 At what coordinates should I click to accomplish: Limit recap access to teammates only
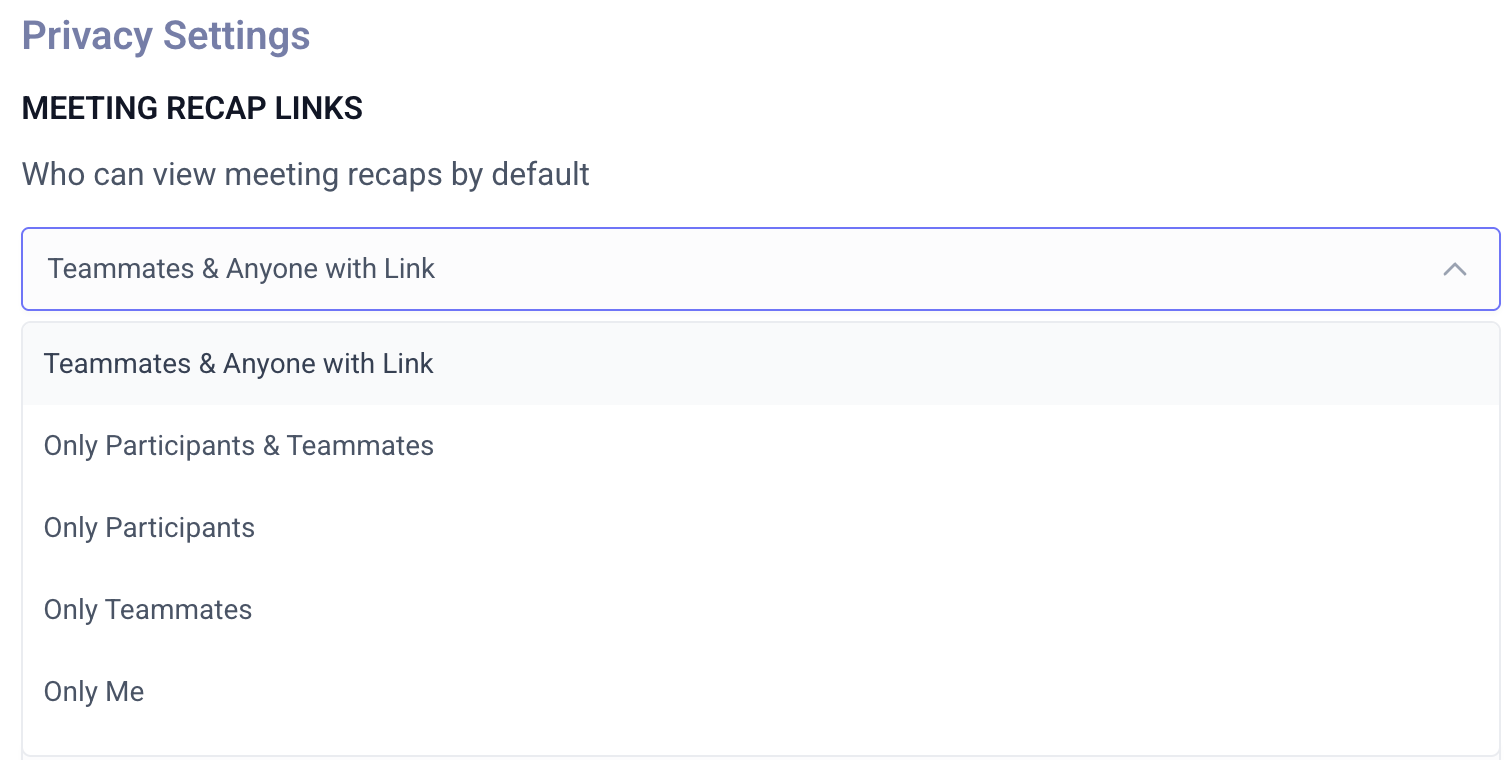[148, 610]
